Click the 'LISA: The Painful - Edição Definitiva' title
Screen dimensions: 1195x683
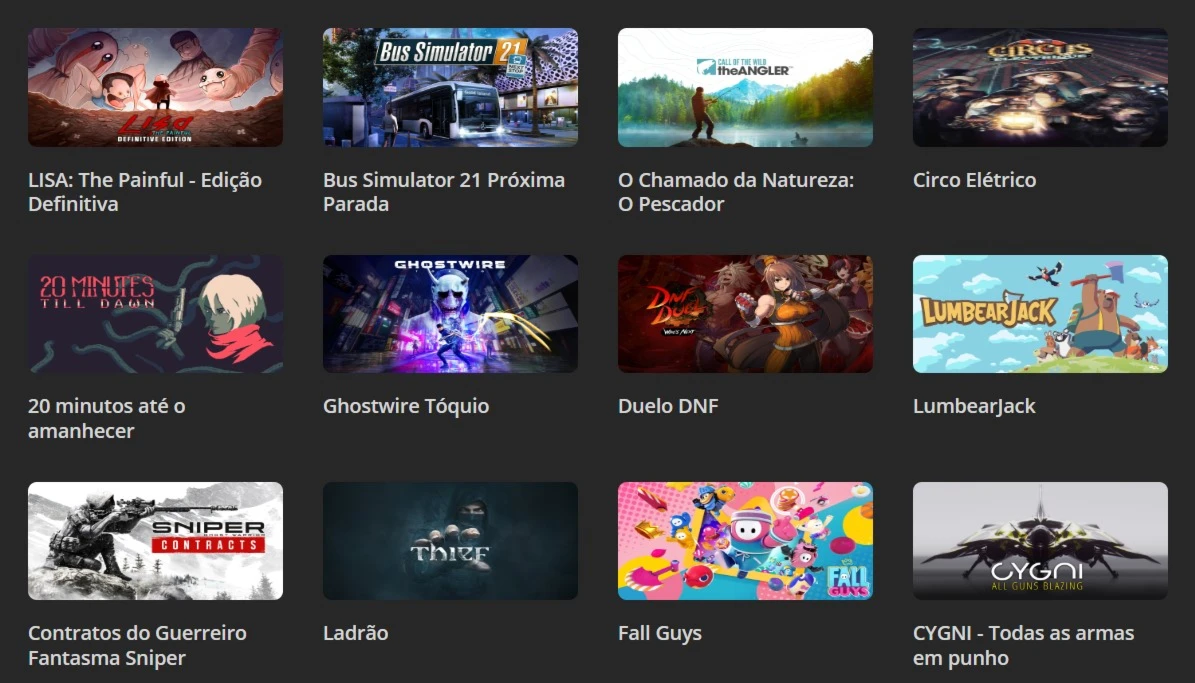click(145, 192)
